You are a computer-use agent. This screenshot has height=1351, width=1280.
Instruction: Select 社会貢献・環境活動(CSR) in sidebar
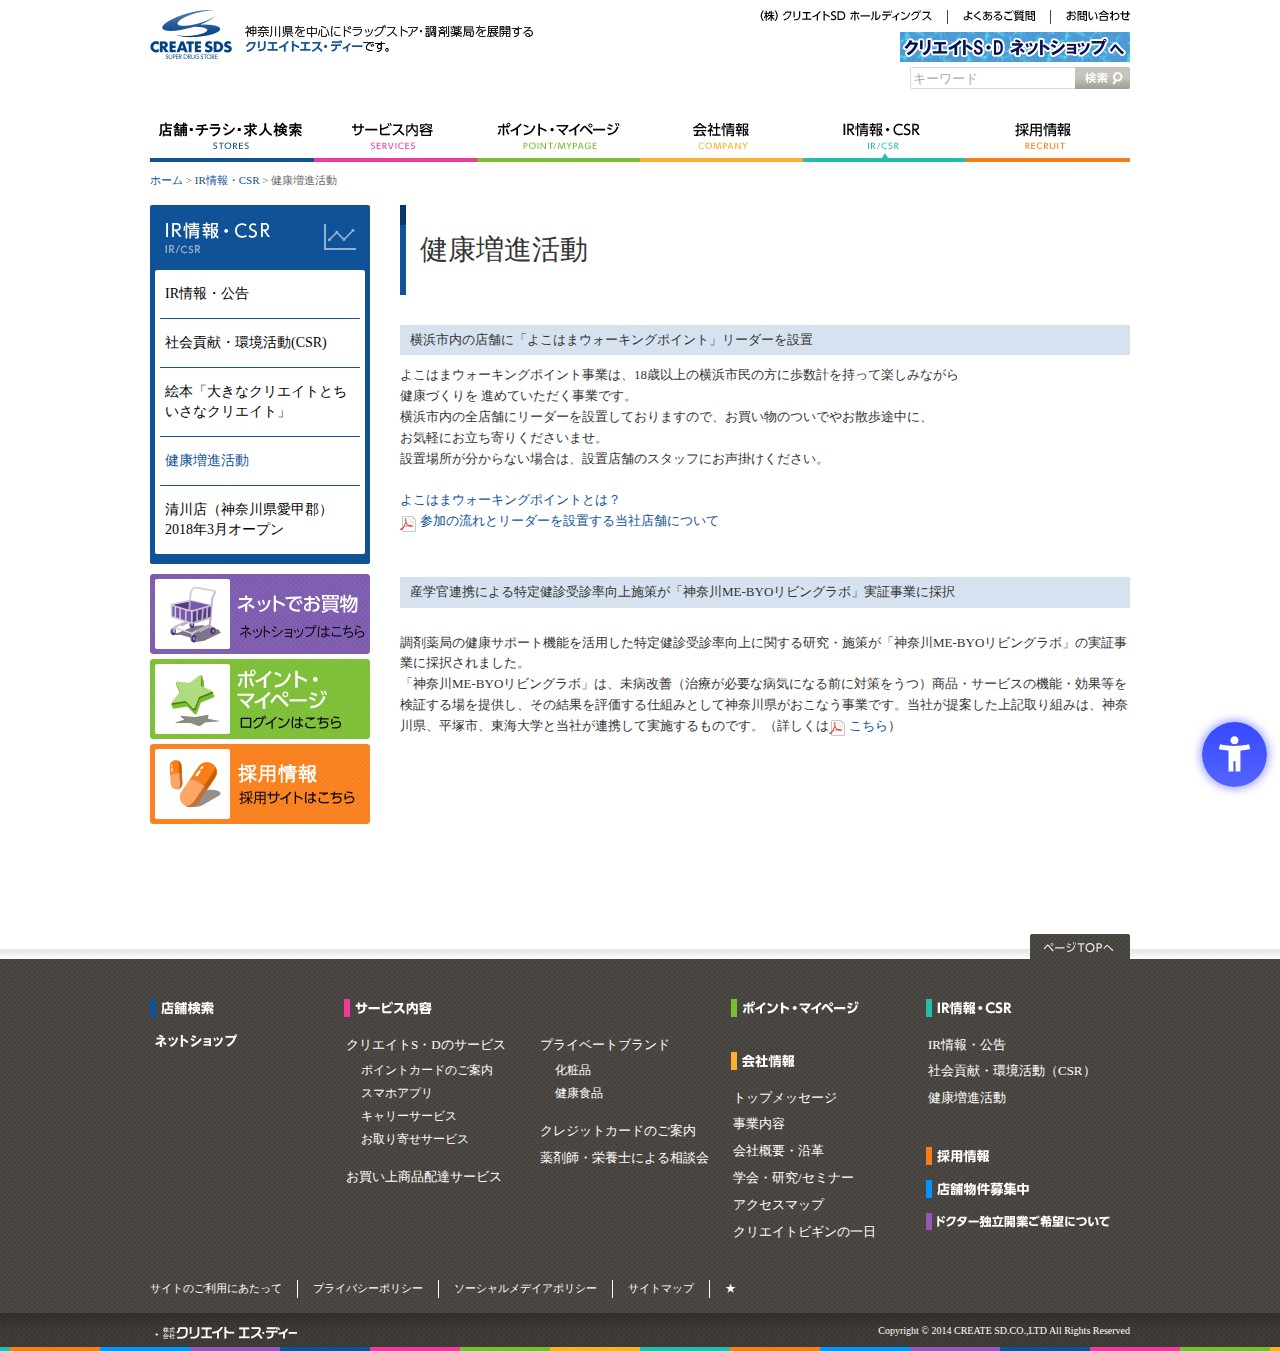pyautogui.click(x=260, y=343)
